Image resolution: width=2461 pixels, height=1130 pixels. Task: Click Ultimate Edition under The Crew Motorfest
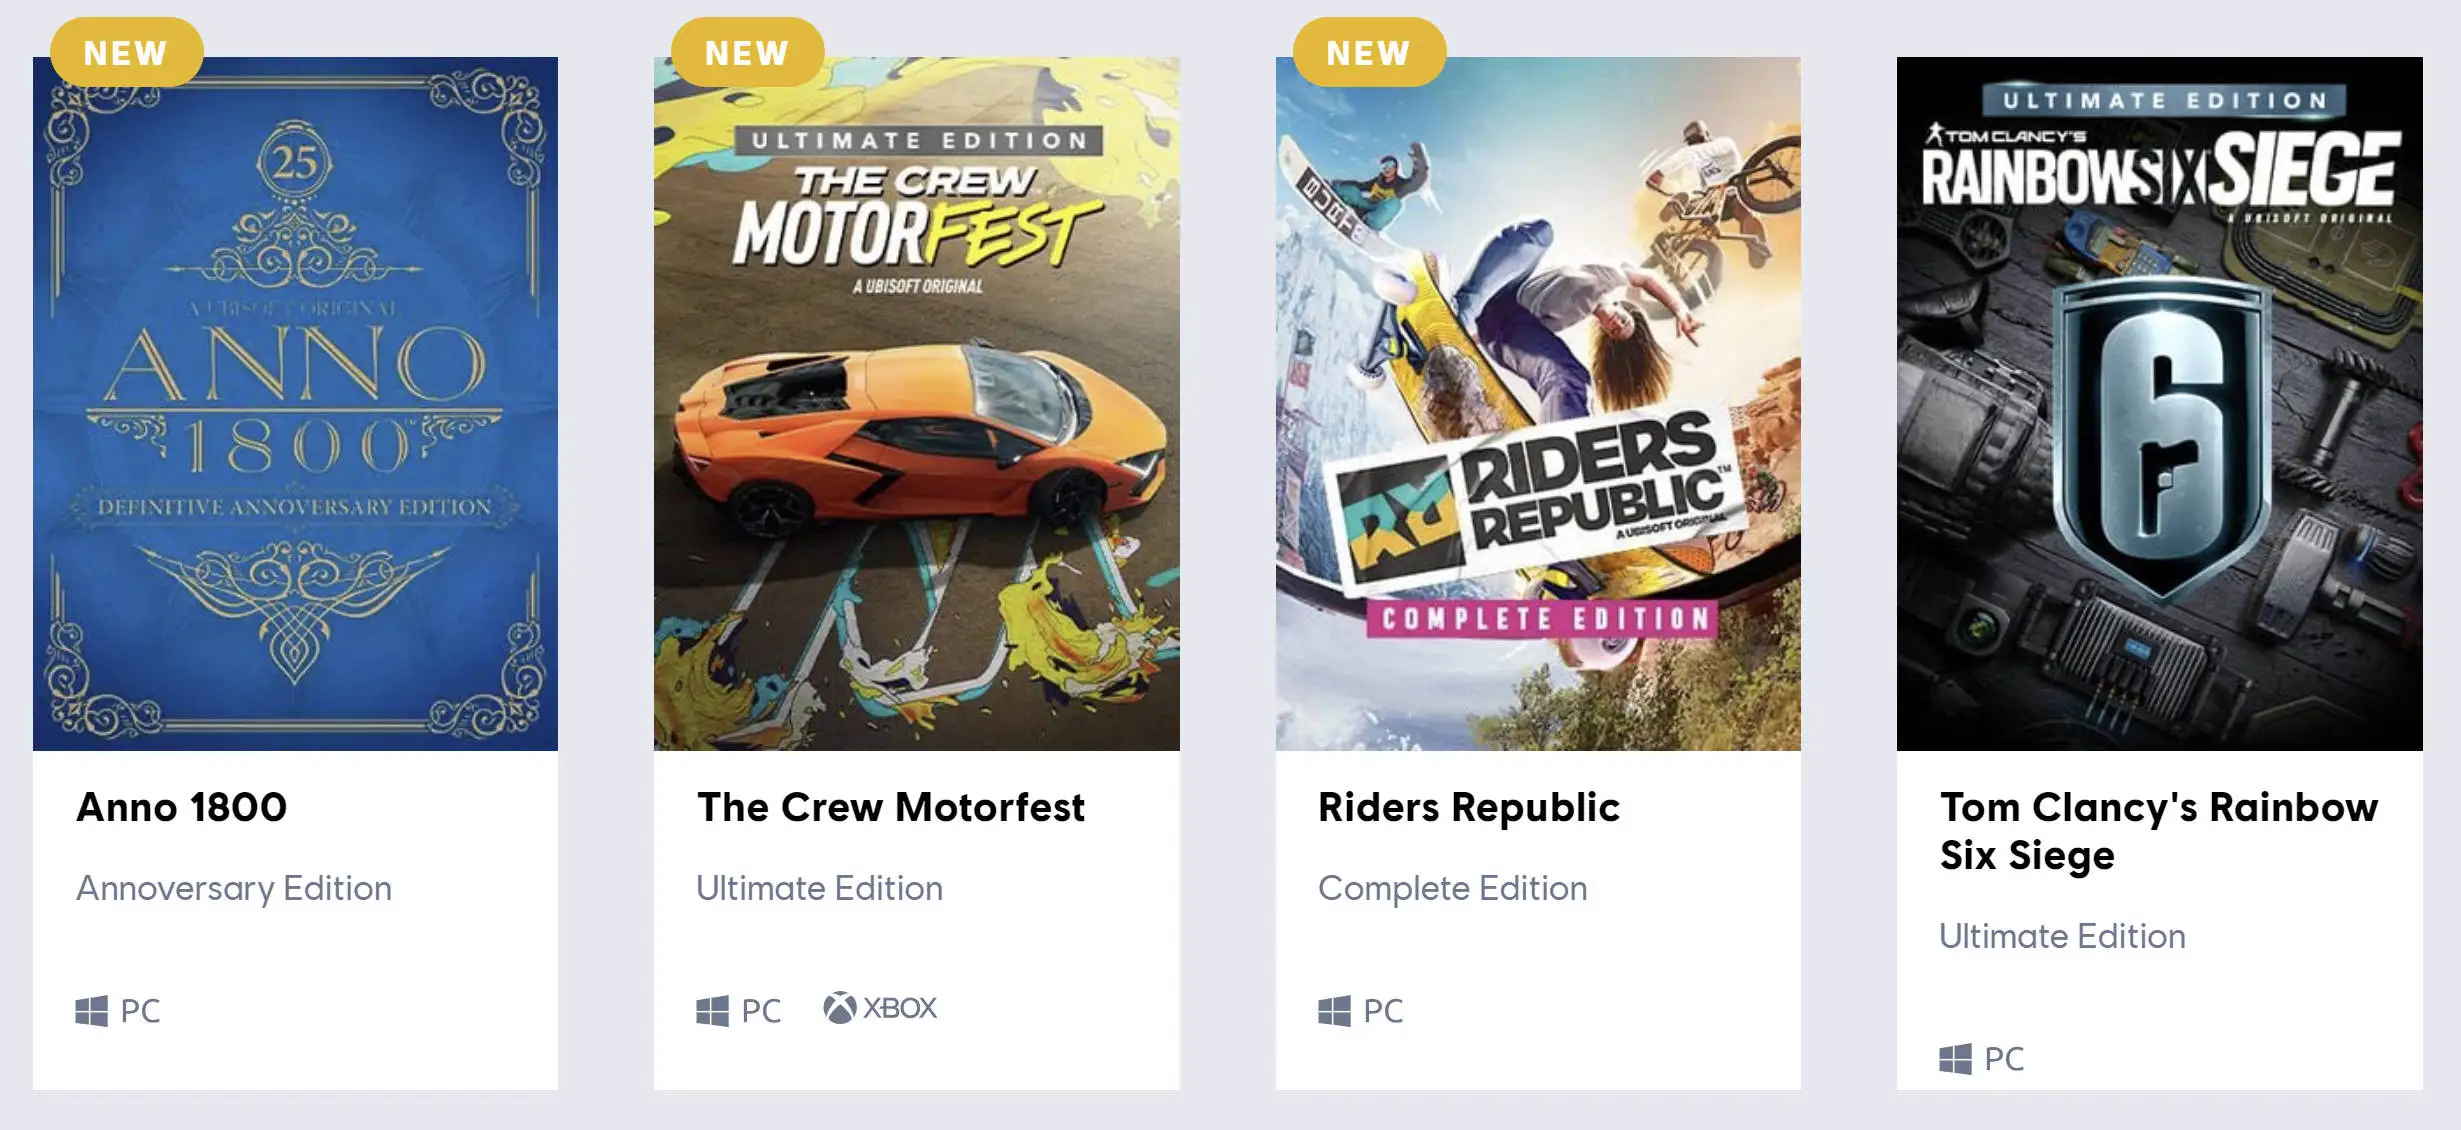click(x=820, y=888)
